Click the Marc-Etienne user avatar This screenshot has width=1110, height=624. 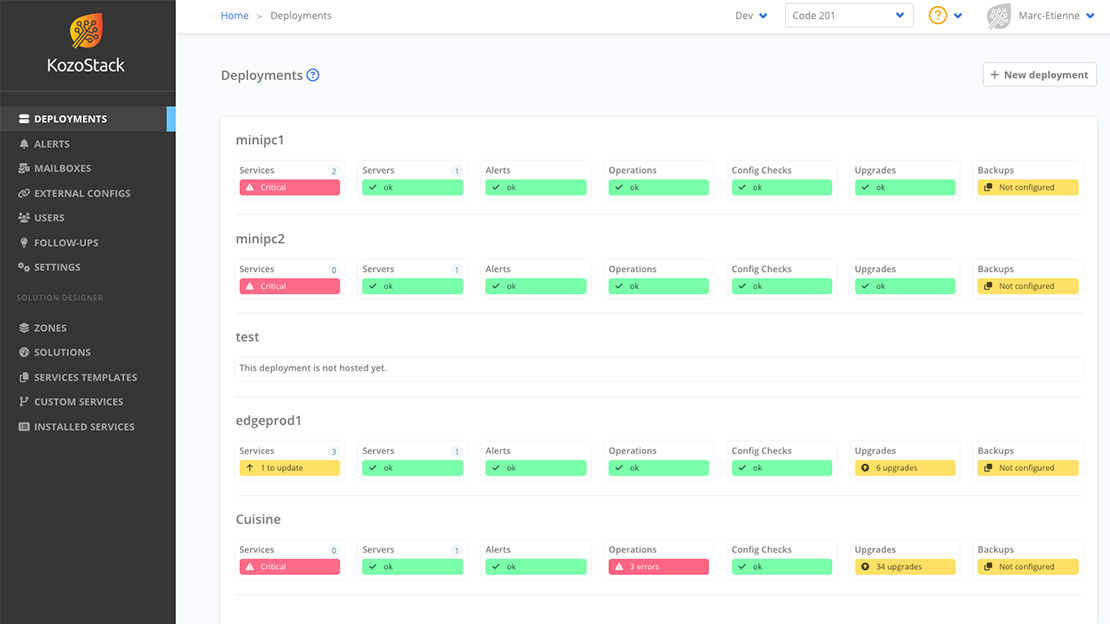coord(999,16)
